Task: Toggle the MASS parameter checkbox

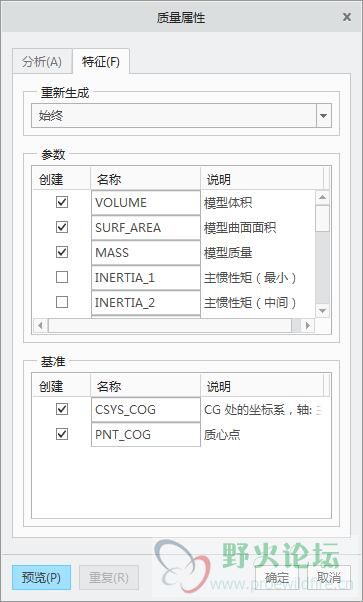Action: pos(62,252)
